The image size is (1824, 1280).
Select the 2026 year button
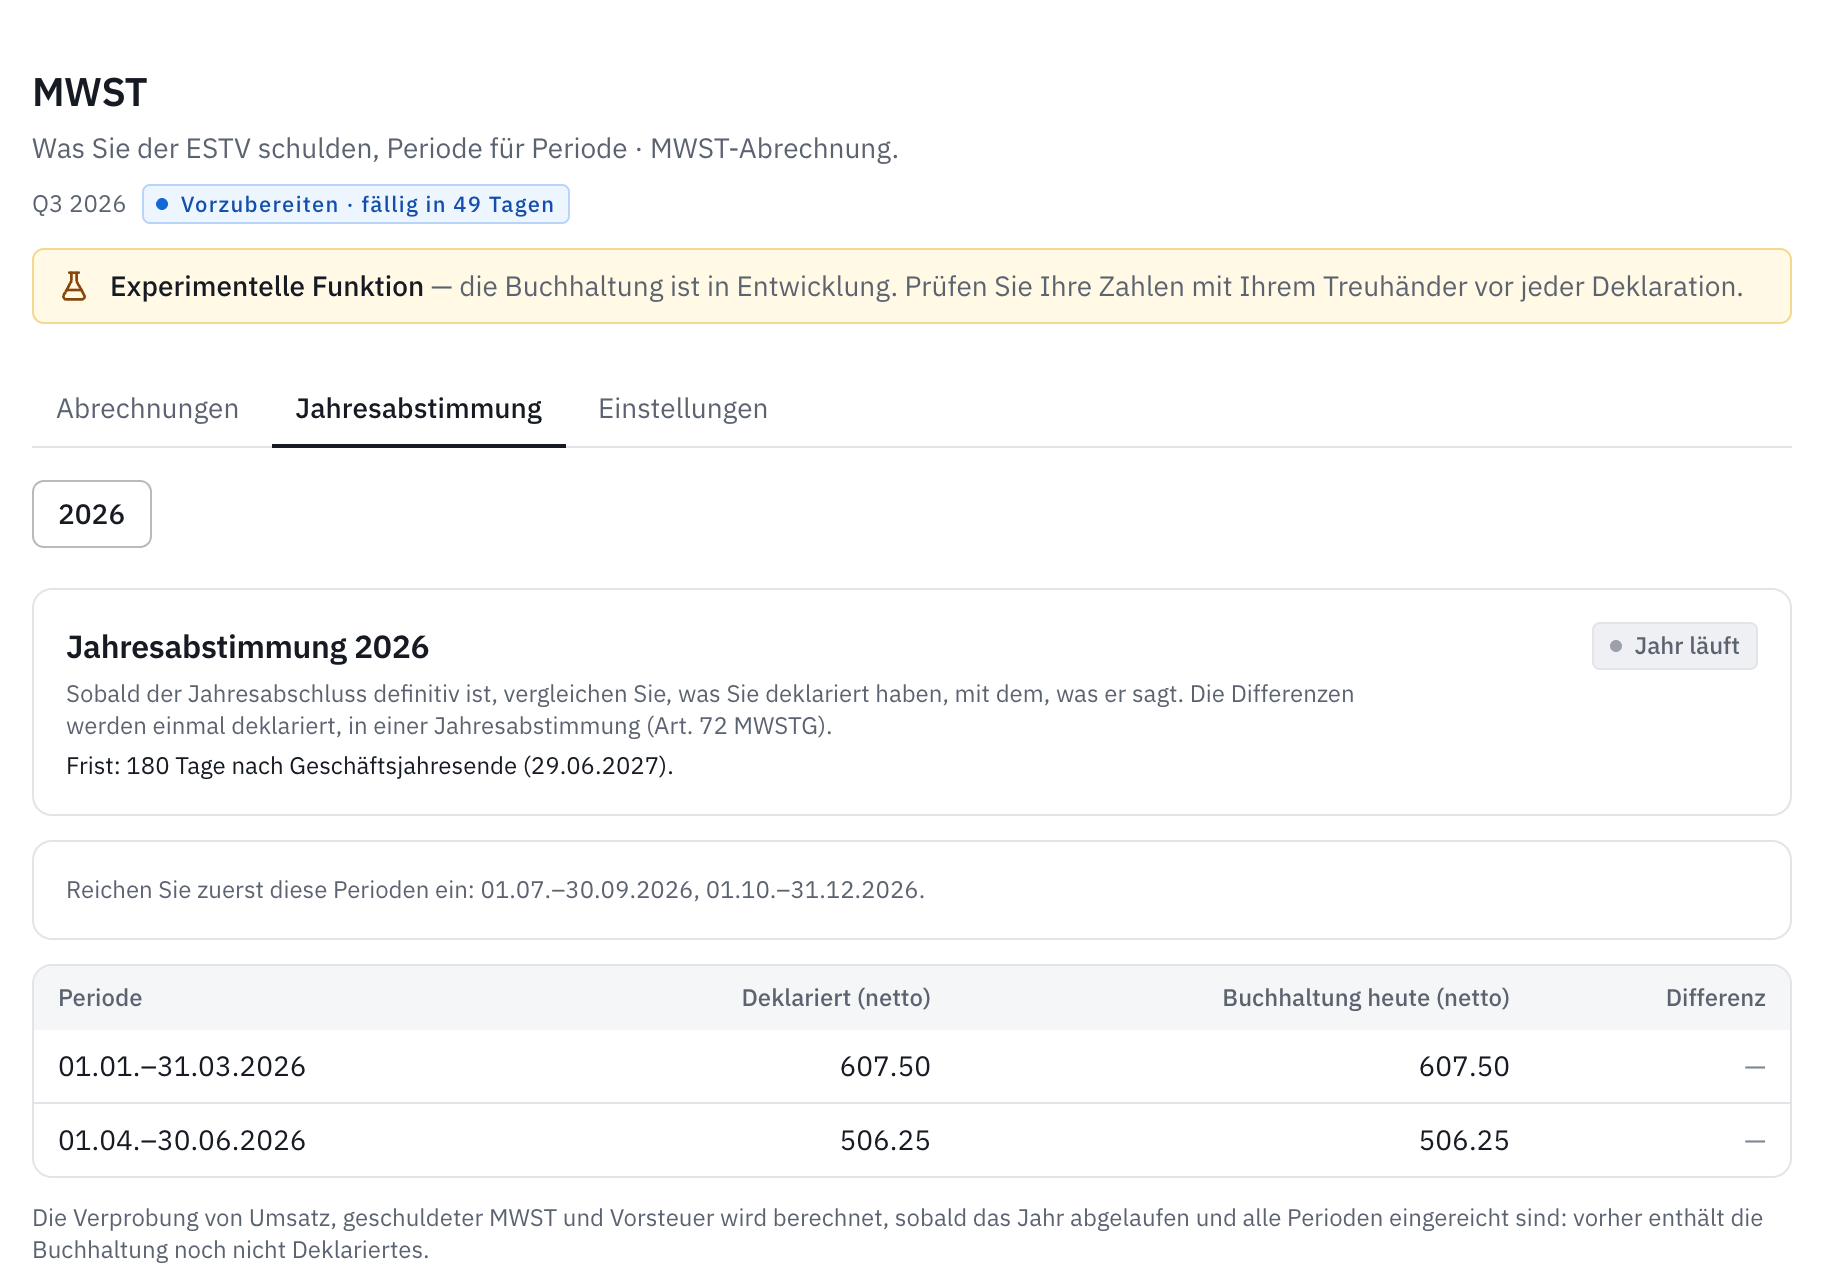(92, 514)
